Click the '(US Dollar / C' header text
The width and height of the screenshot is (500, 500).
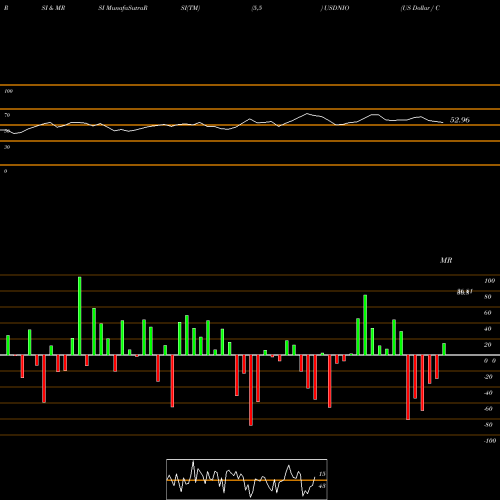420,8
